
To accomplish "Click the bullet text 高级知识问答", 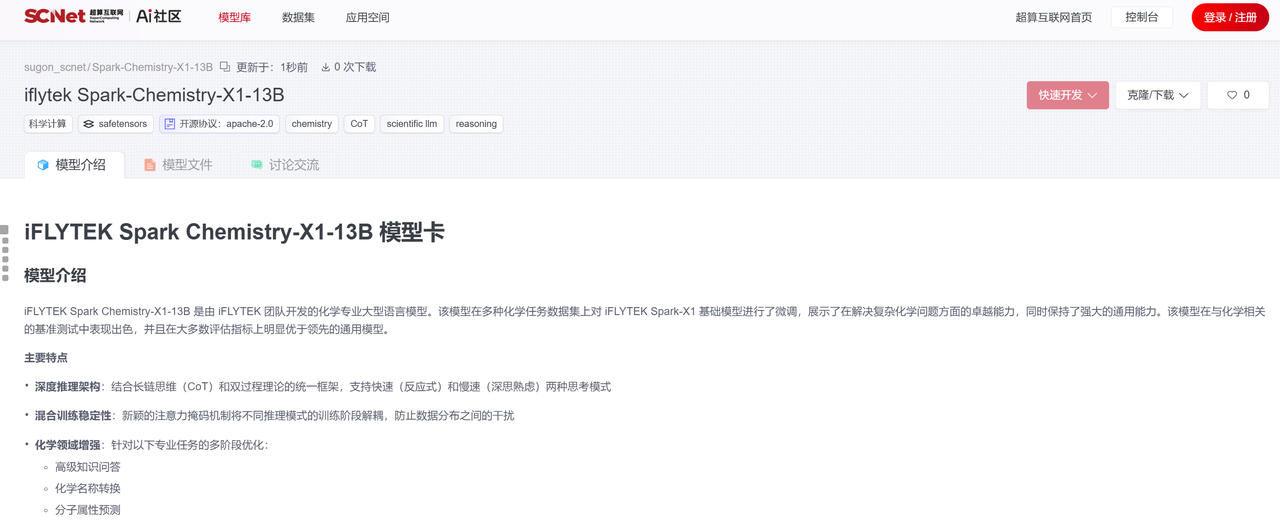I will pyautogui.click(x=87, y=467).
